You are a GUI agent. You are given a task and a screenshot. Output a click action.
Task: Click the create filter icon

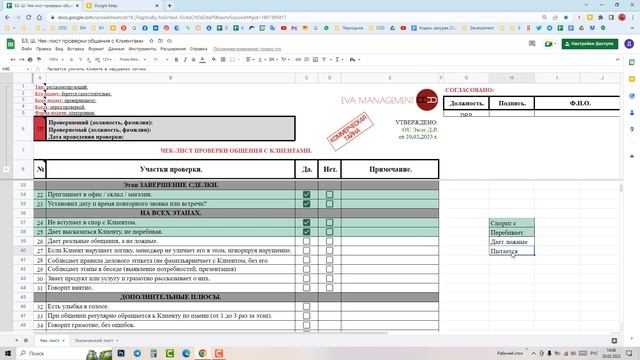pos(324,60)
